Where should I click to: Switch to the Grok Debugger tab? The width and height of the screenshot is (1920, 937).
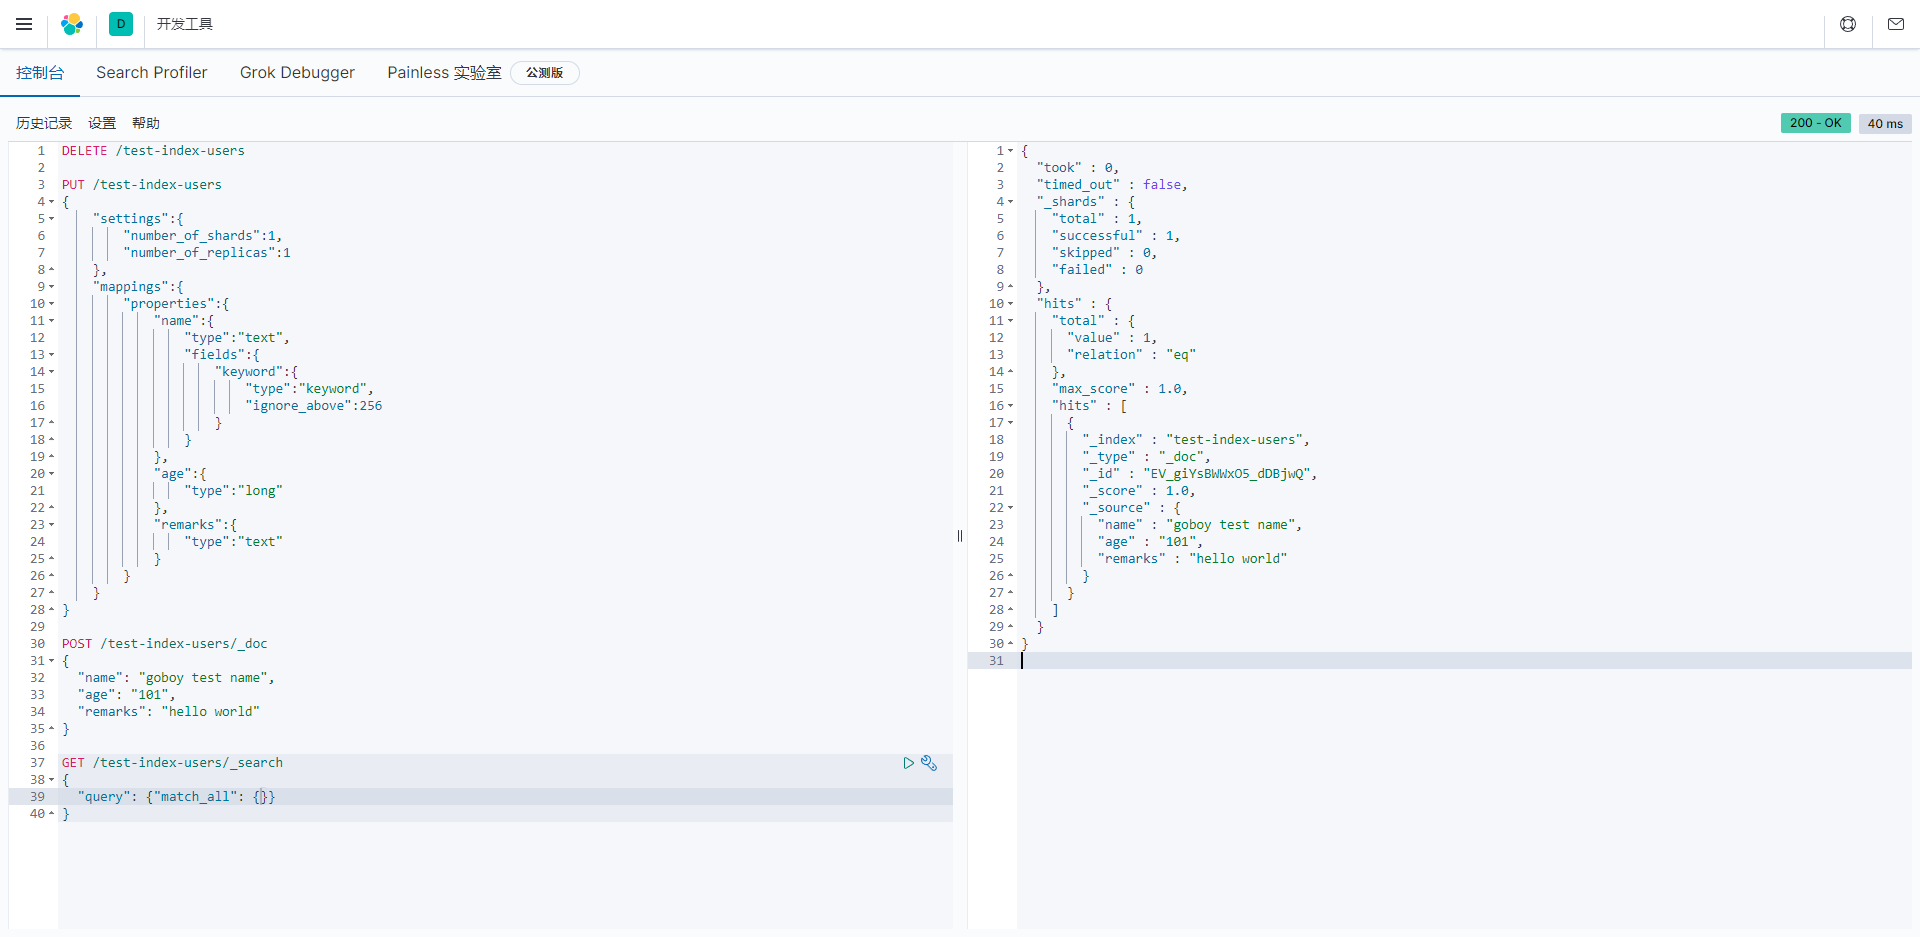(297, 73)
